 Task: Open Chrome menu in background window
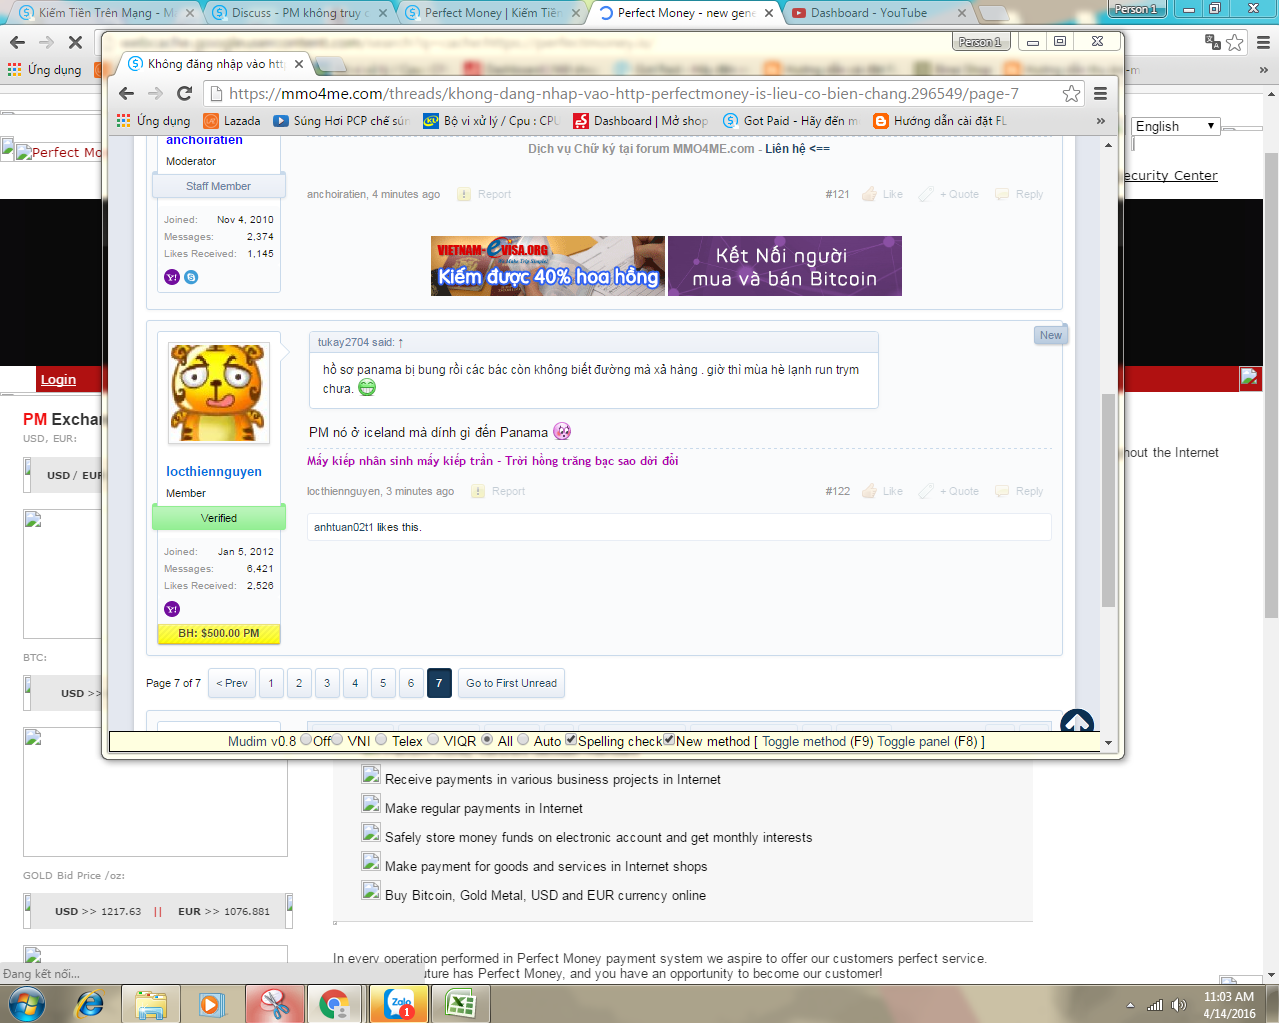click(1264, 42)
